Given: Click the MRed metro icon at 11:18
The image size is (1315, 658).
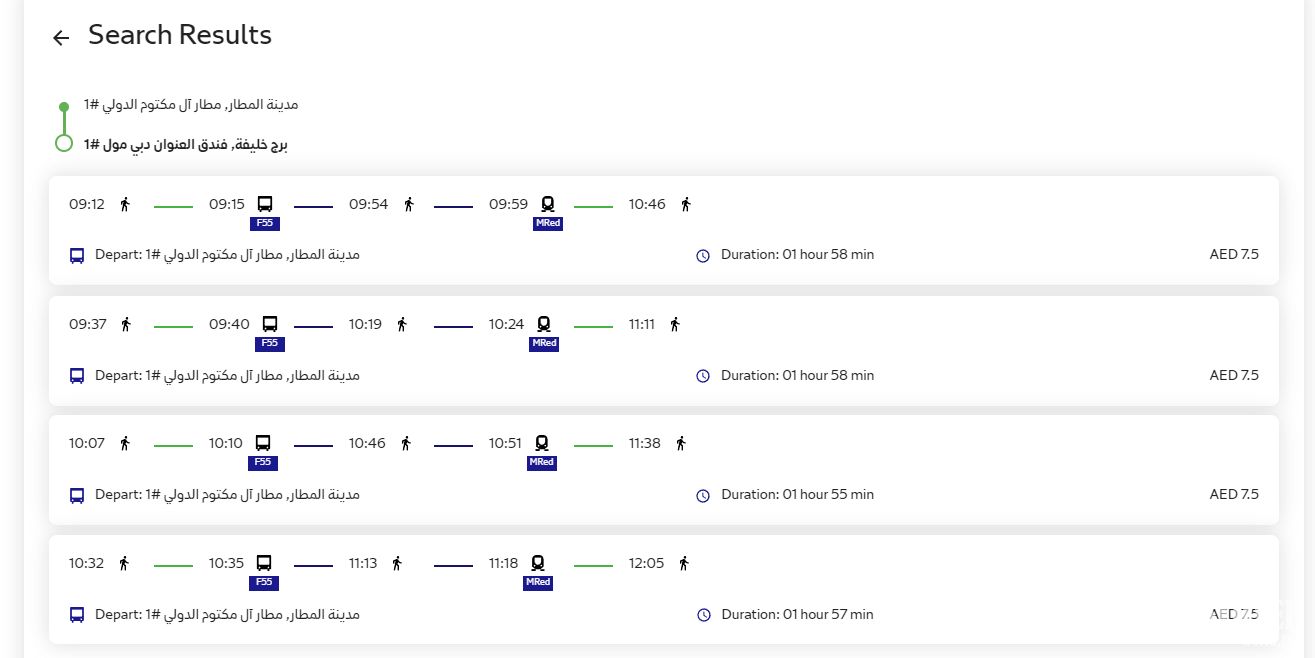Looking at the screenshot, I should [538, 563].
